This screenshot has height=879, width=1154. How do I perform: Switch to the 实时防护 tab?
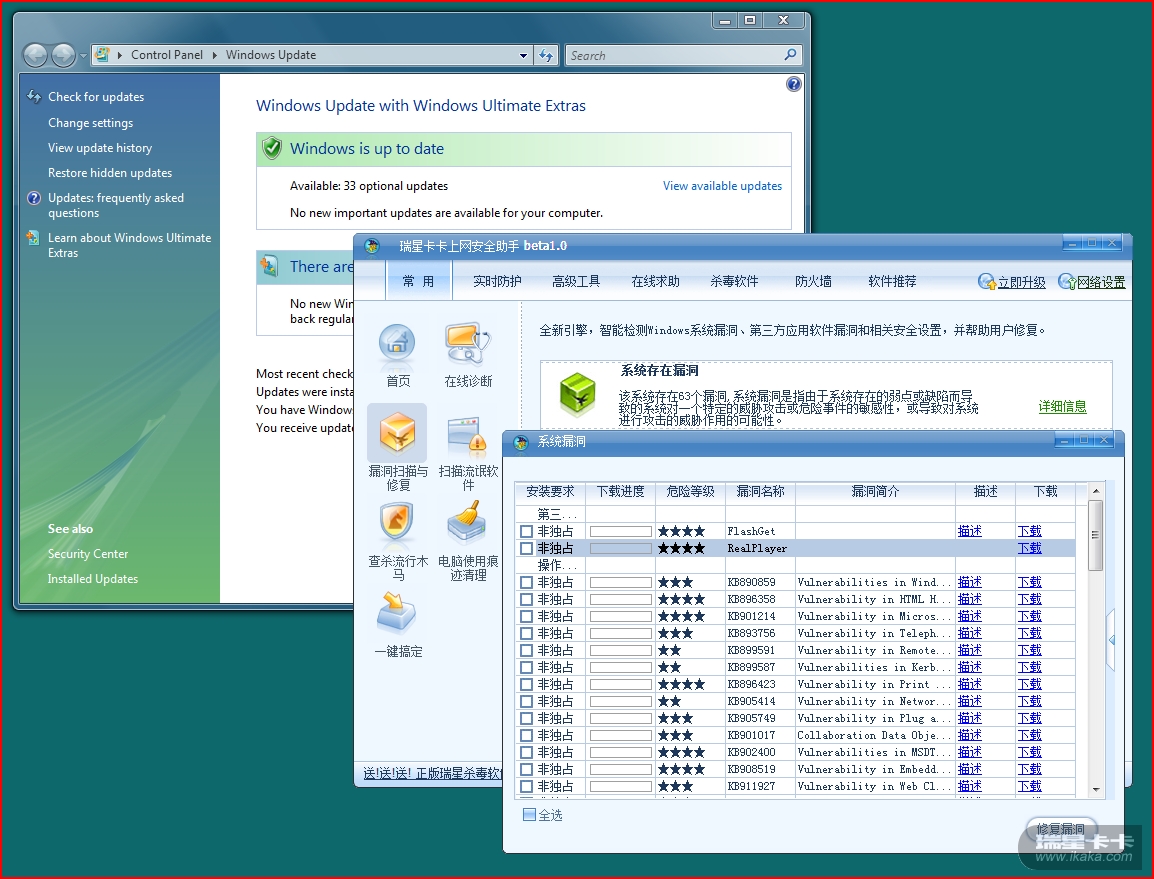pyautogui.click(x=497, y=281)
